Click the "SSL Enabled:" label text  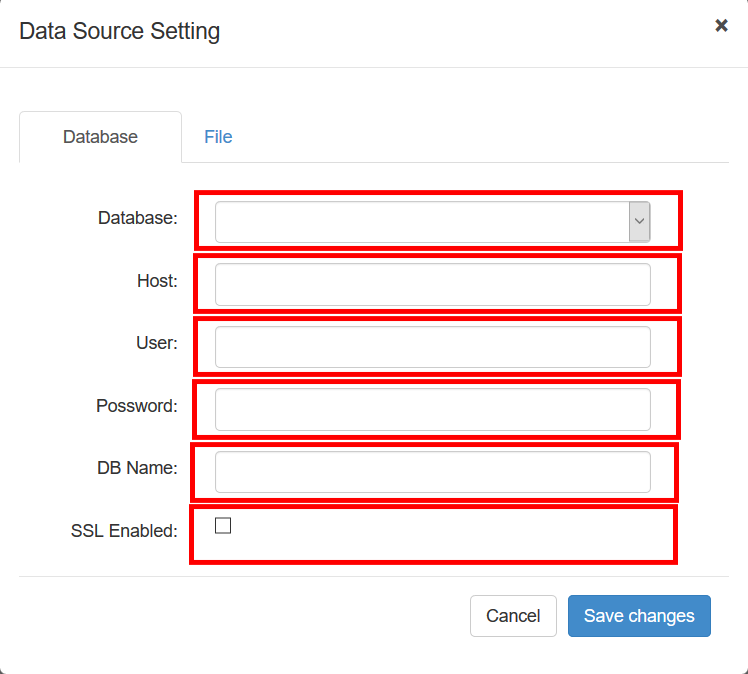[124, 531]
